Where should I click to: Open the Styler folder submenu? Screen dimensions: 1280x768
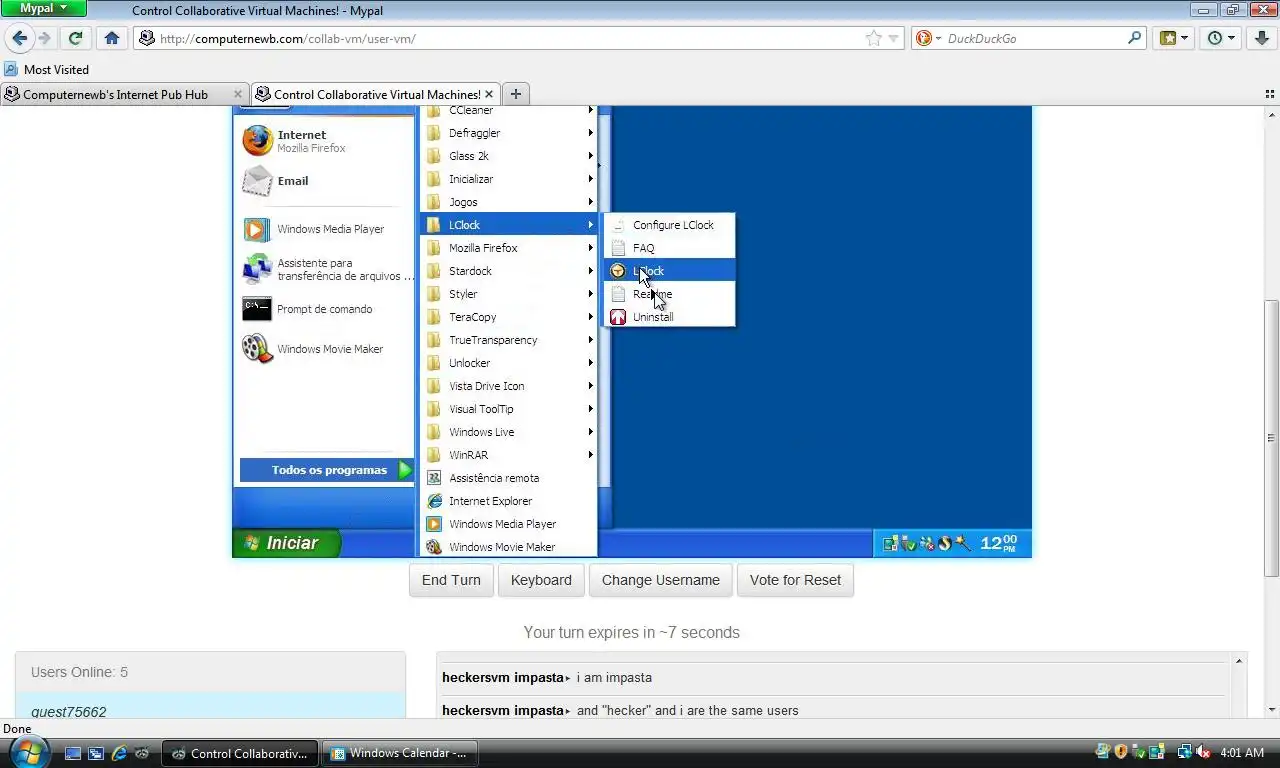pyautogui.click(x=508, y=294)
